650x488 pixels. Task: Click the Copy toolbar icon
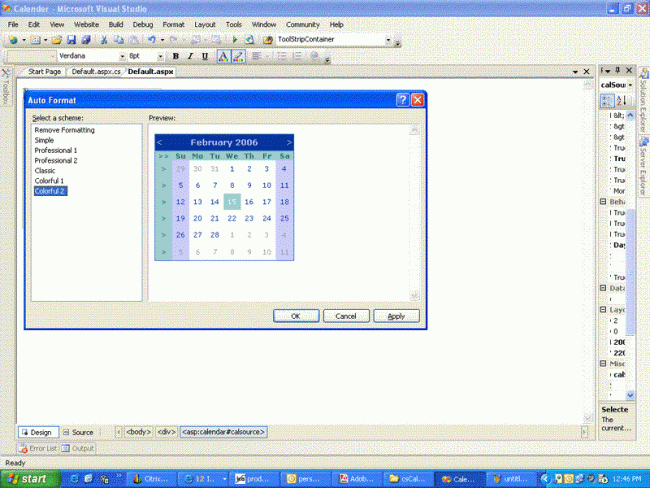pyautogui.click(x=119, y=40)
